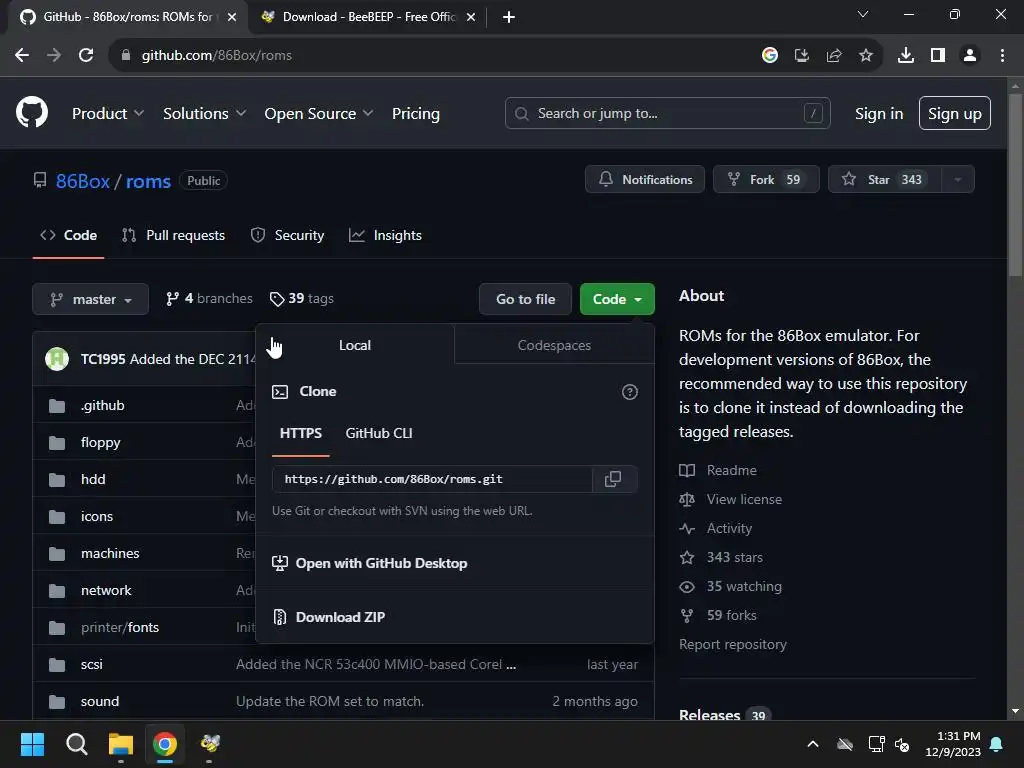
Task: Open Chrome three-dot menu
Action: pos(1002,56)
